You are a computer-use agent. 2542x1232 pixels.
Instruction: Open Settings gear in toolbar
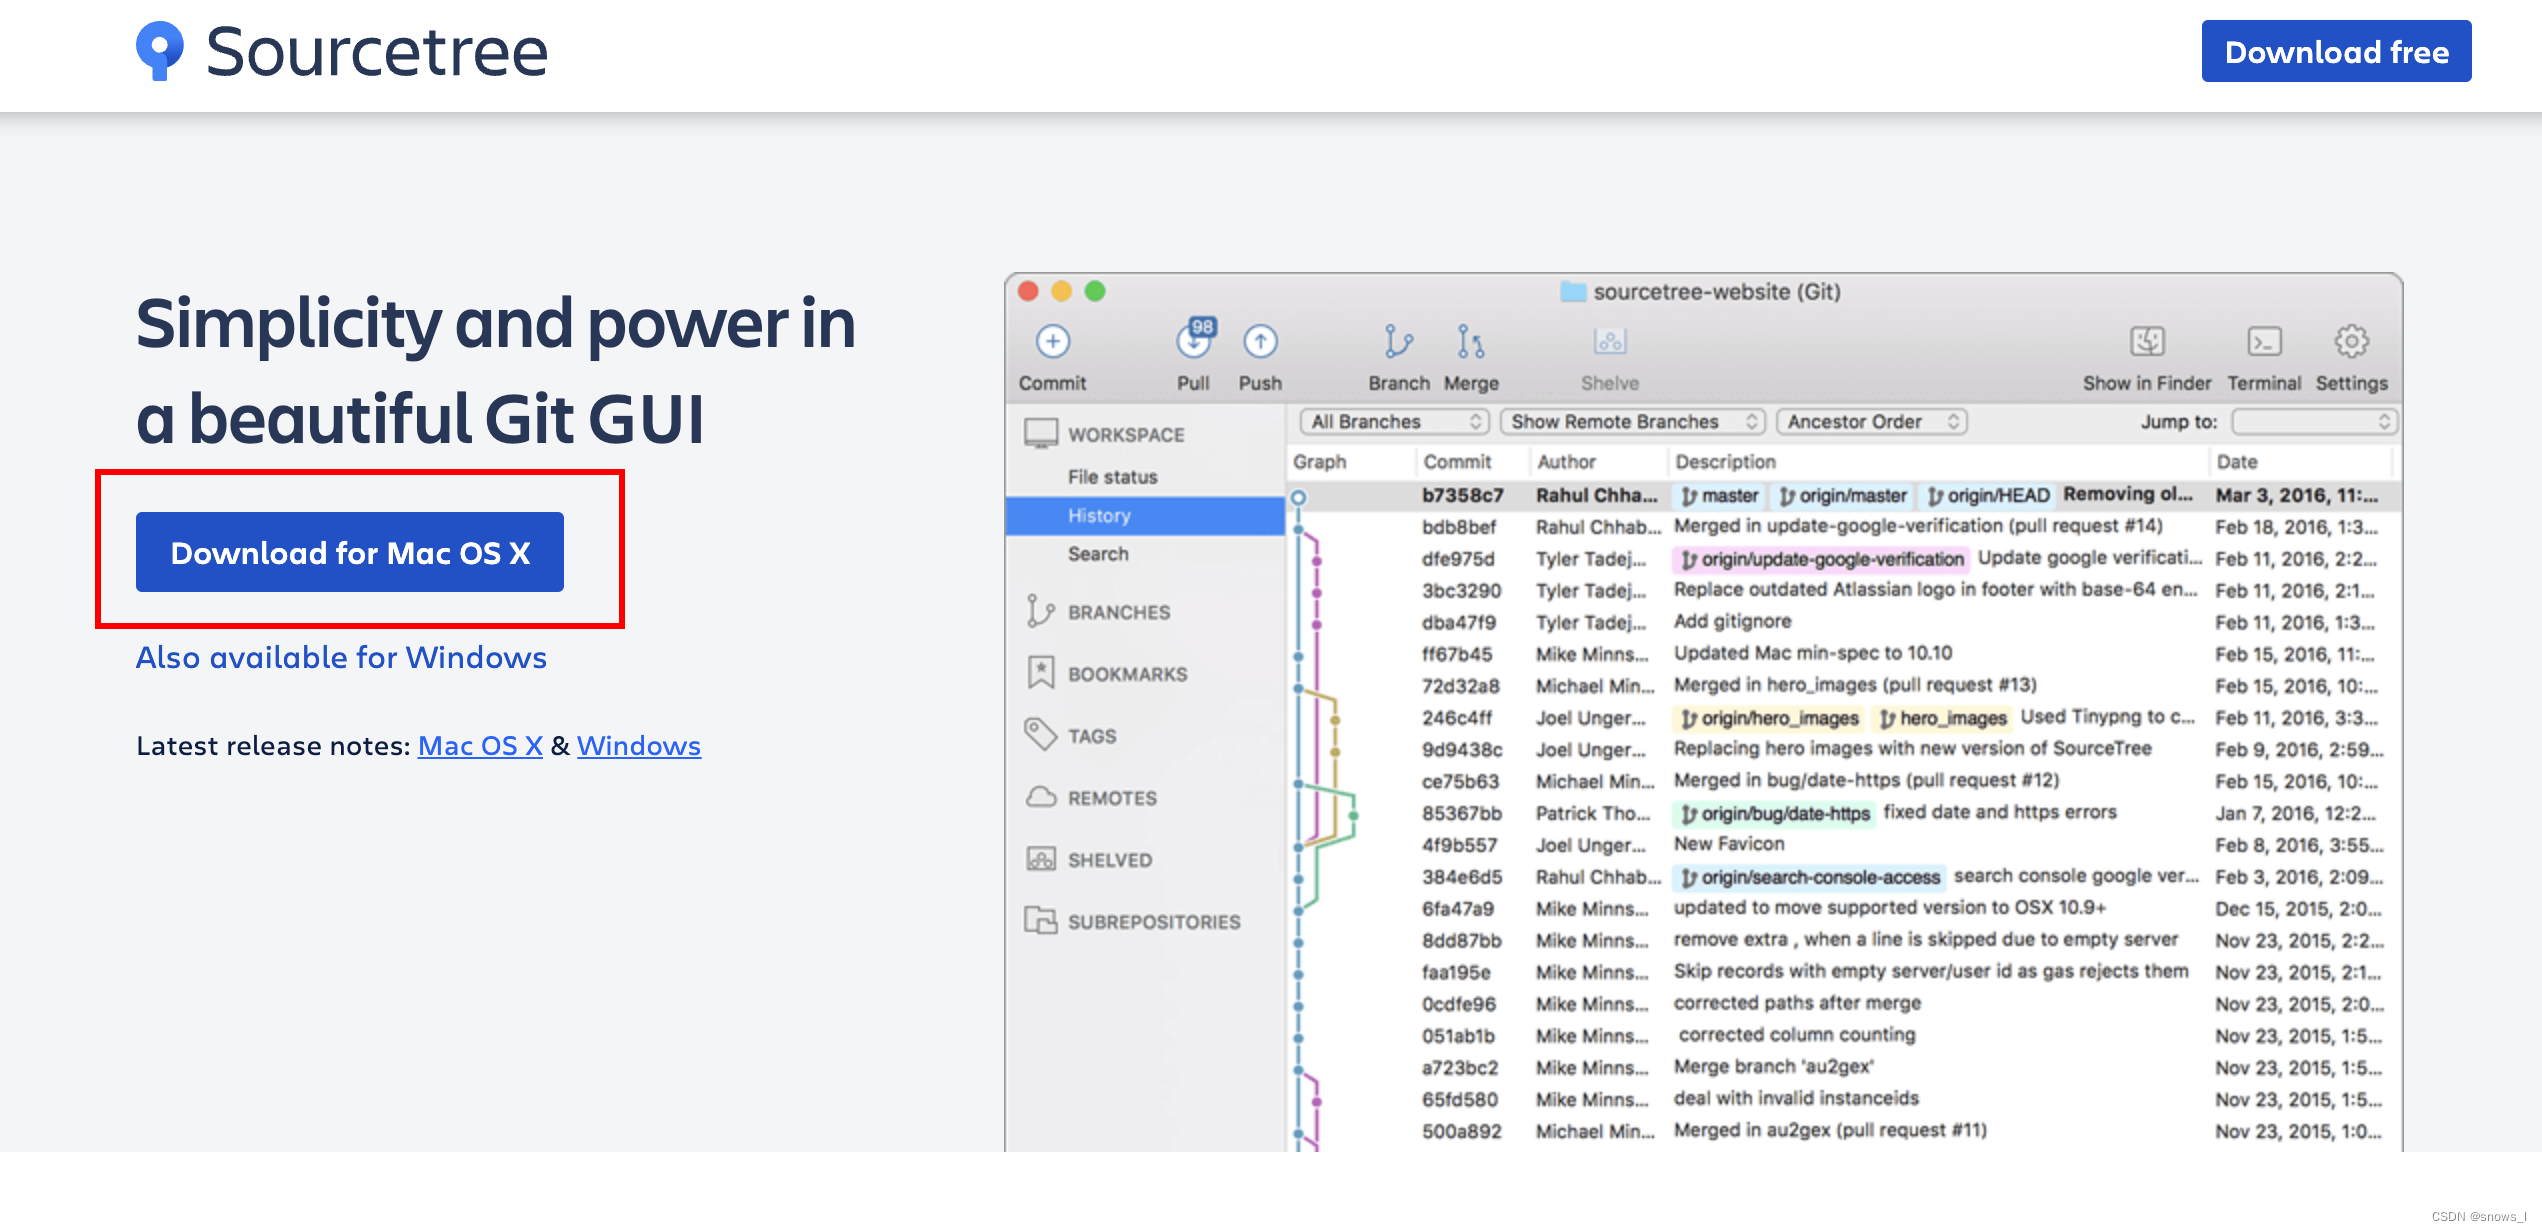[x=2351, y=342]
